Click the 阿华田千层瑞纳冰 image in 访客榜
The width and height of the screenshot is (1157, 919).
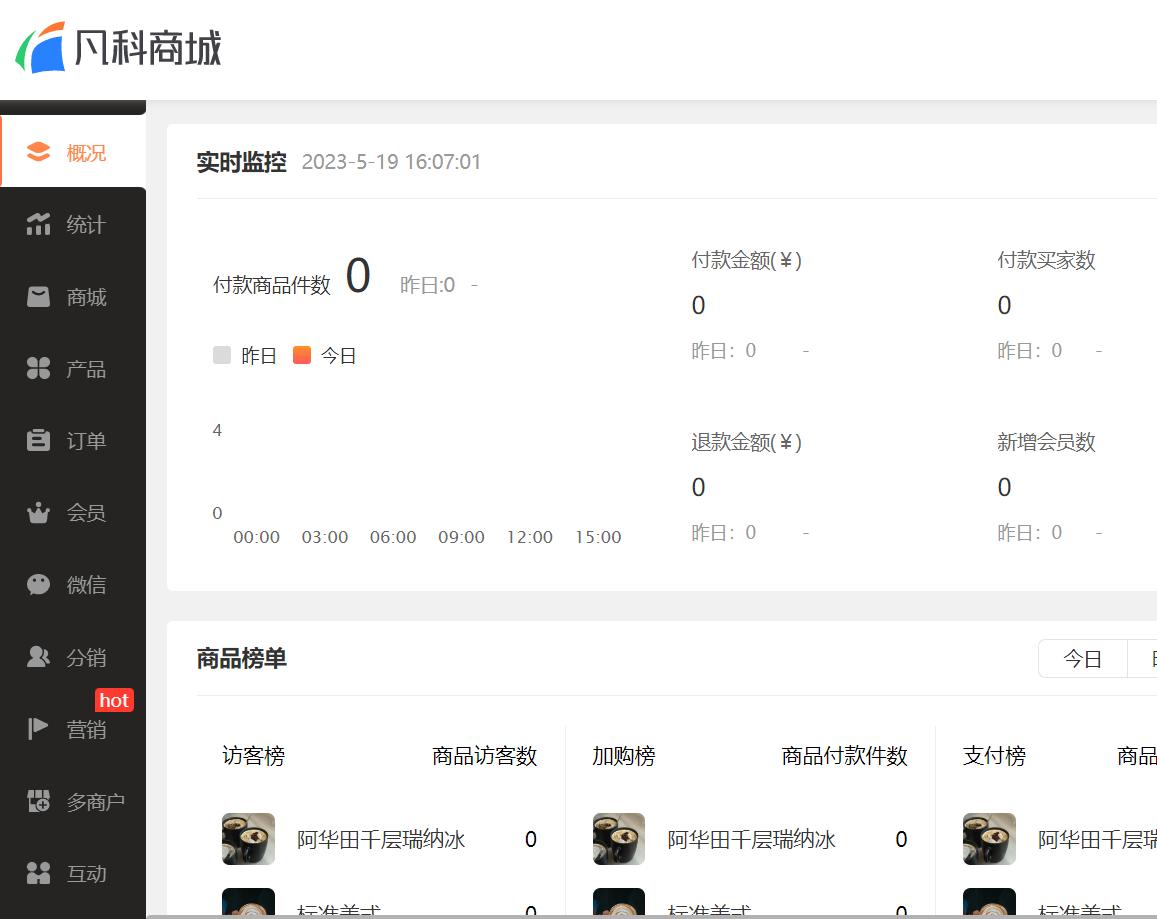pyautogui.click(x=248, y=839)
